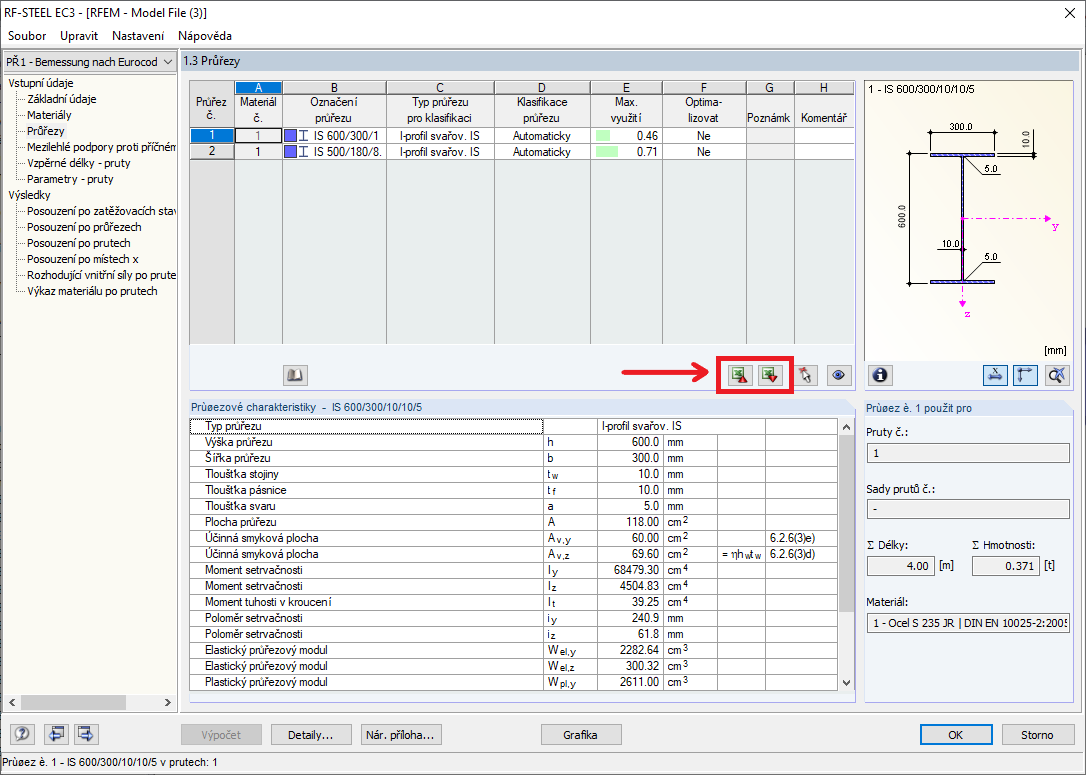Select Průřezy in navigator tree
Screen dimensions: 1086x775
click(x=46, y=131)
